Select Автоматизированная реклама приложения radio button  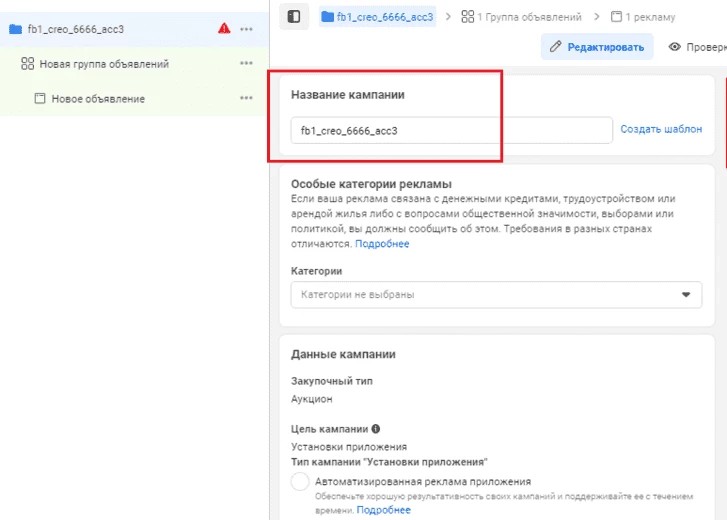(300, 481)
